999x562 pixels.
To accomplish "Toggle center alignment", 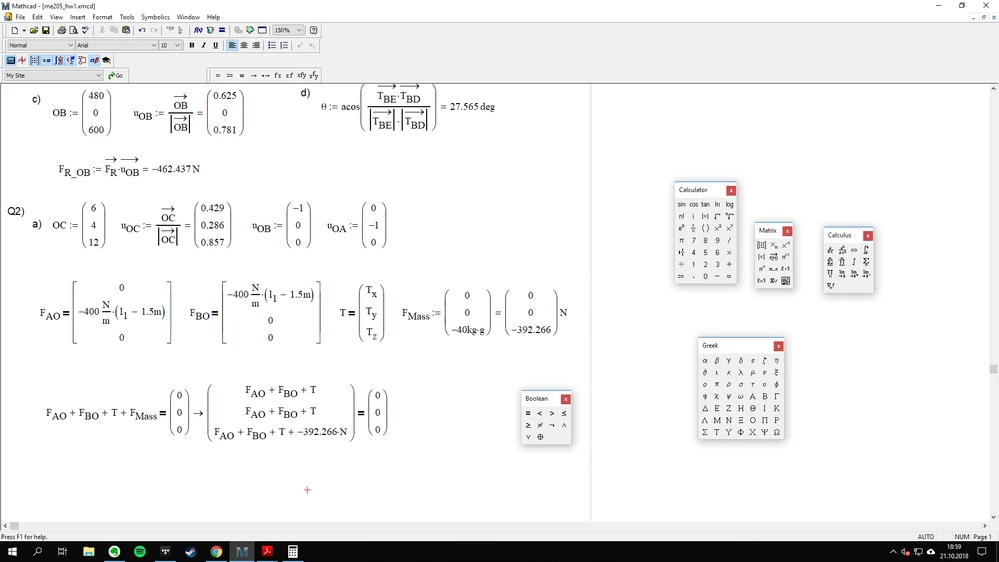I will pos(244,45).
